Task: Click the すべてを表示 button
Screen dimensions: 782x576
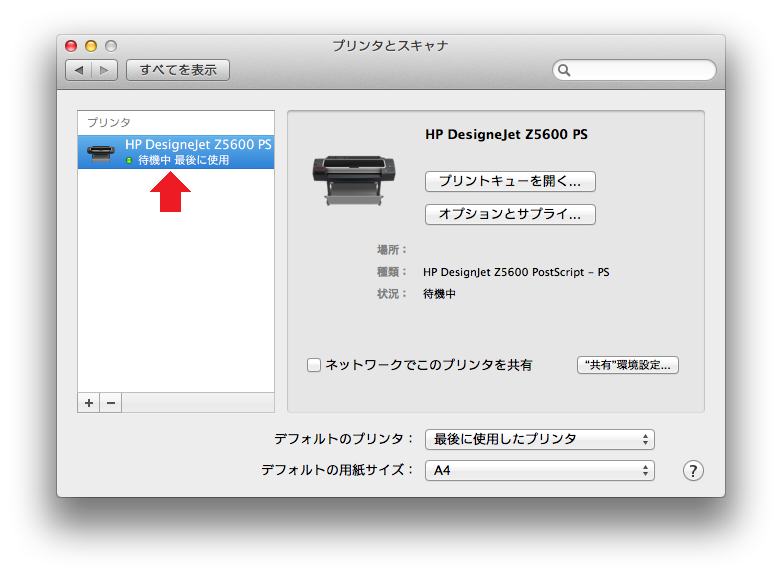Action: coord(178,70)
